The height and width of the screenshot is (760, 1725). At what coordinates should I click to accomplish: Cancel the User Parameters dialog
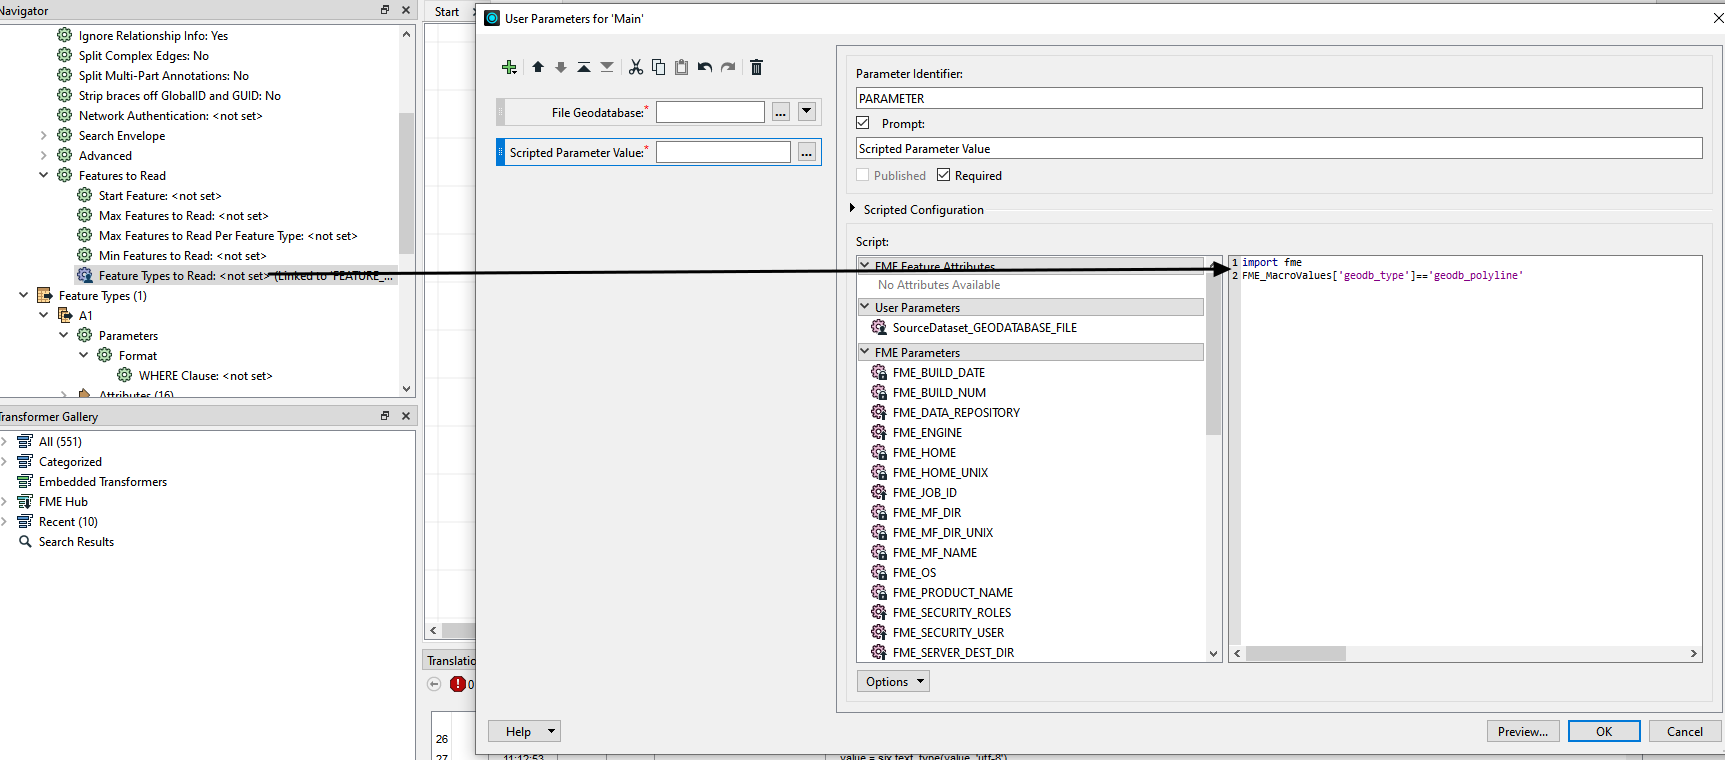coord(1685,731)
